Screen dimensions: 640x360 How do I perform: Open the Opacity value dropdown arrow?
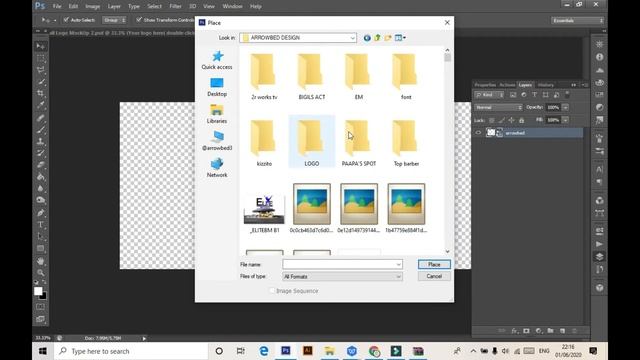pos(565,107)
